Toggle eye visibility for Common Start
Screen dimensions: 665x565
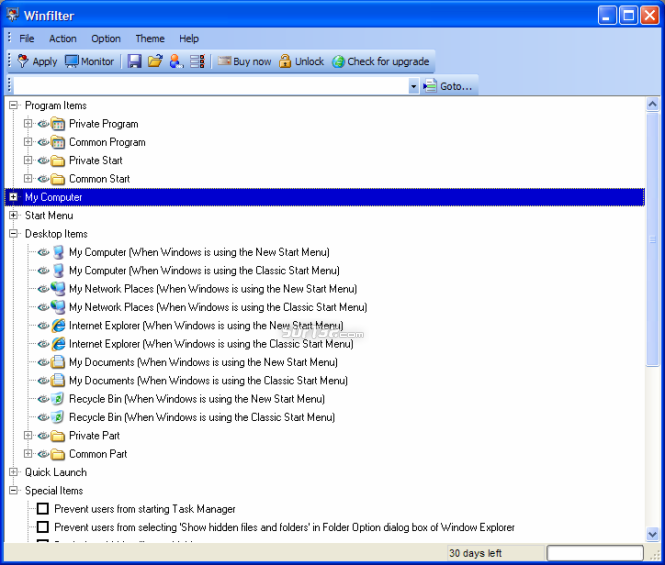(43, 179)
